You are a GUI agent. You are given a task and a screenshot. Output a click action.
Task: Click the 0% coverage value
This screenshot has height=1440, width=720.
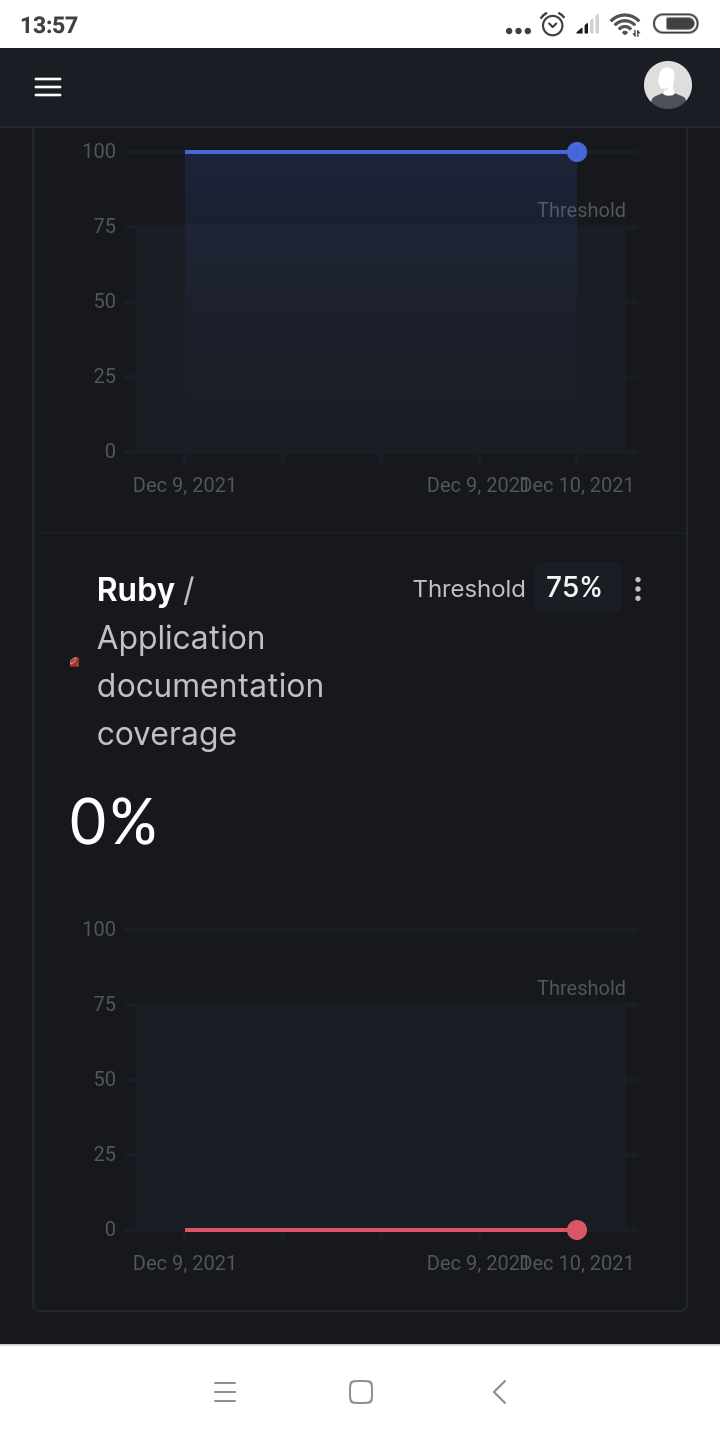click(x=113, y=823)
